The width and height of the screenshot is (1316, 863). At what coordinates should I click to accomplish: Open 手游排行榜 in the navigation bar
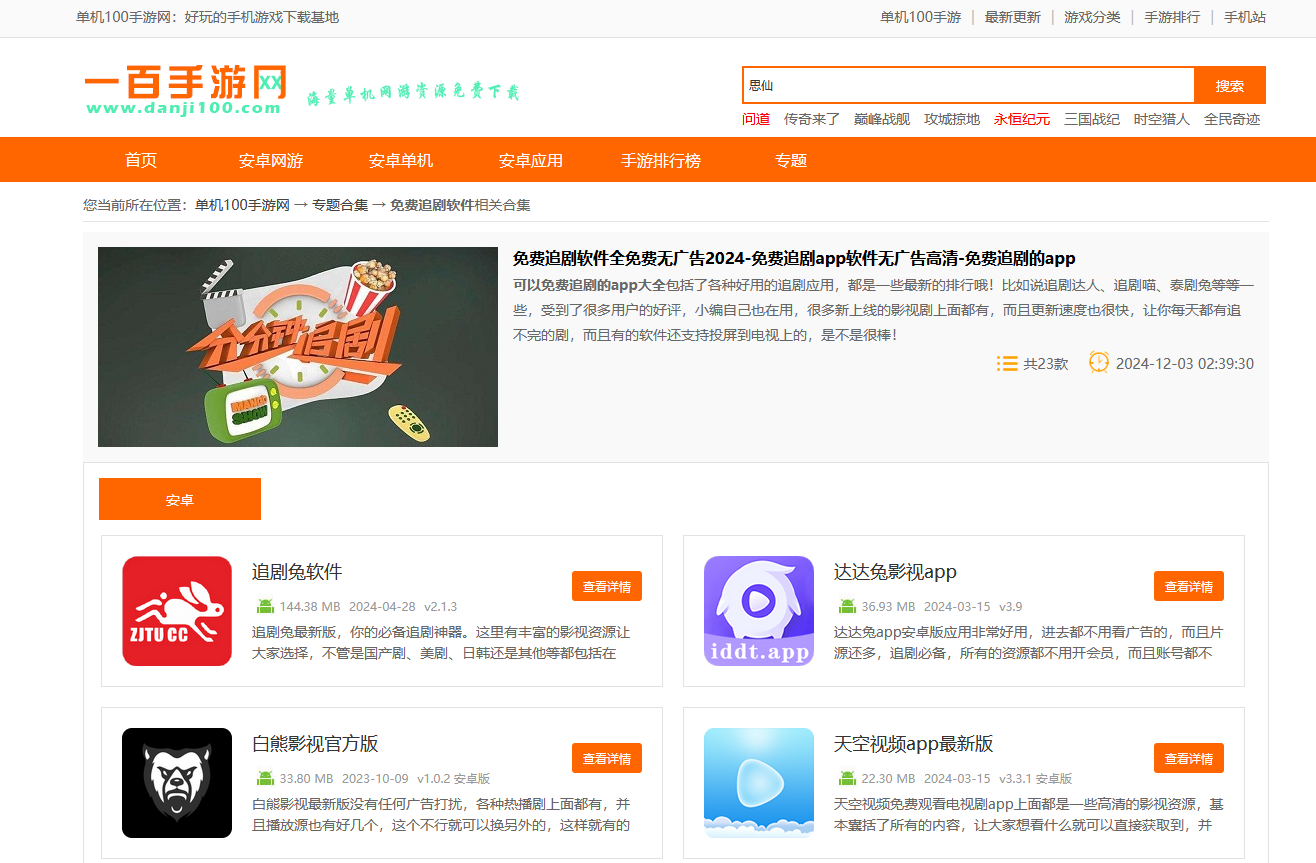tap(661, 160)
